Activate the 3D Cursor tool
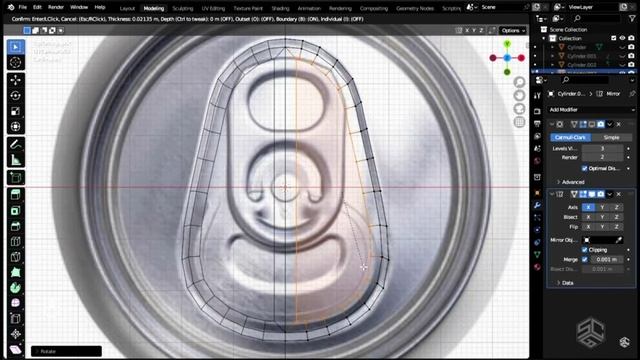Viewport: 640px width, 360px height. click(x=16, y=62)
